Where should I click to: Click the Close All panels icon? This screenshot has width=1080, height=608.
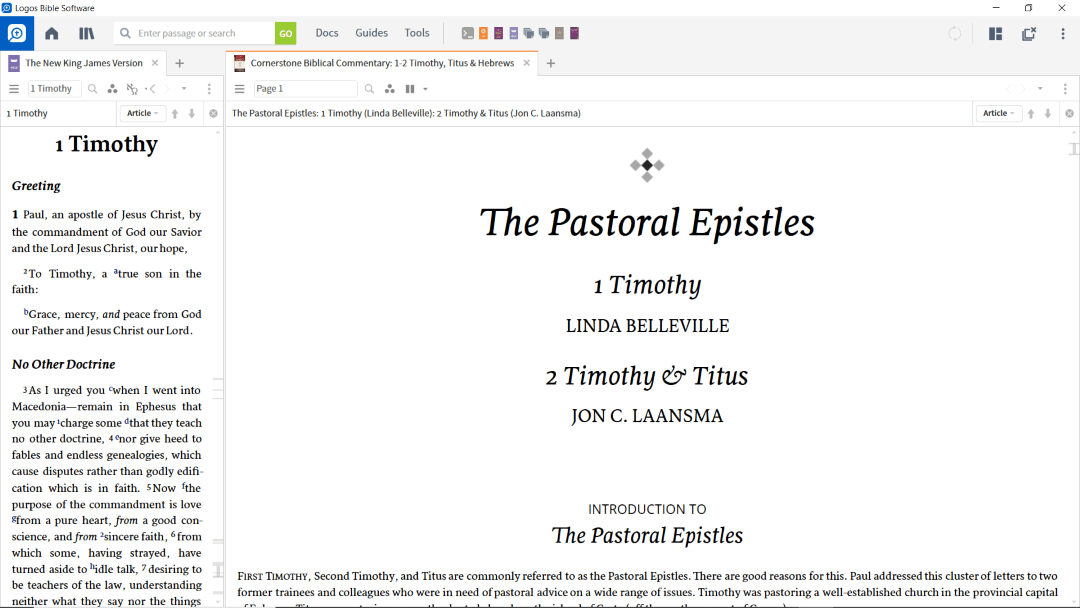[1029, 33]
